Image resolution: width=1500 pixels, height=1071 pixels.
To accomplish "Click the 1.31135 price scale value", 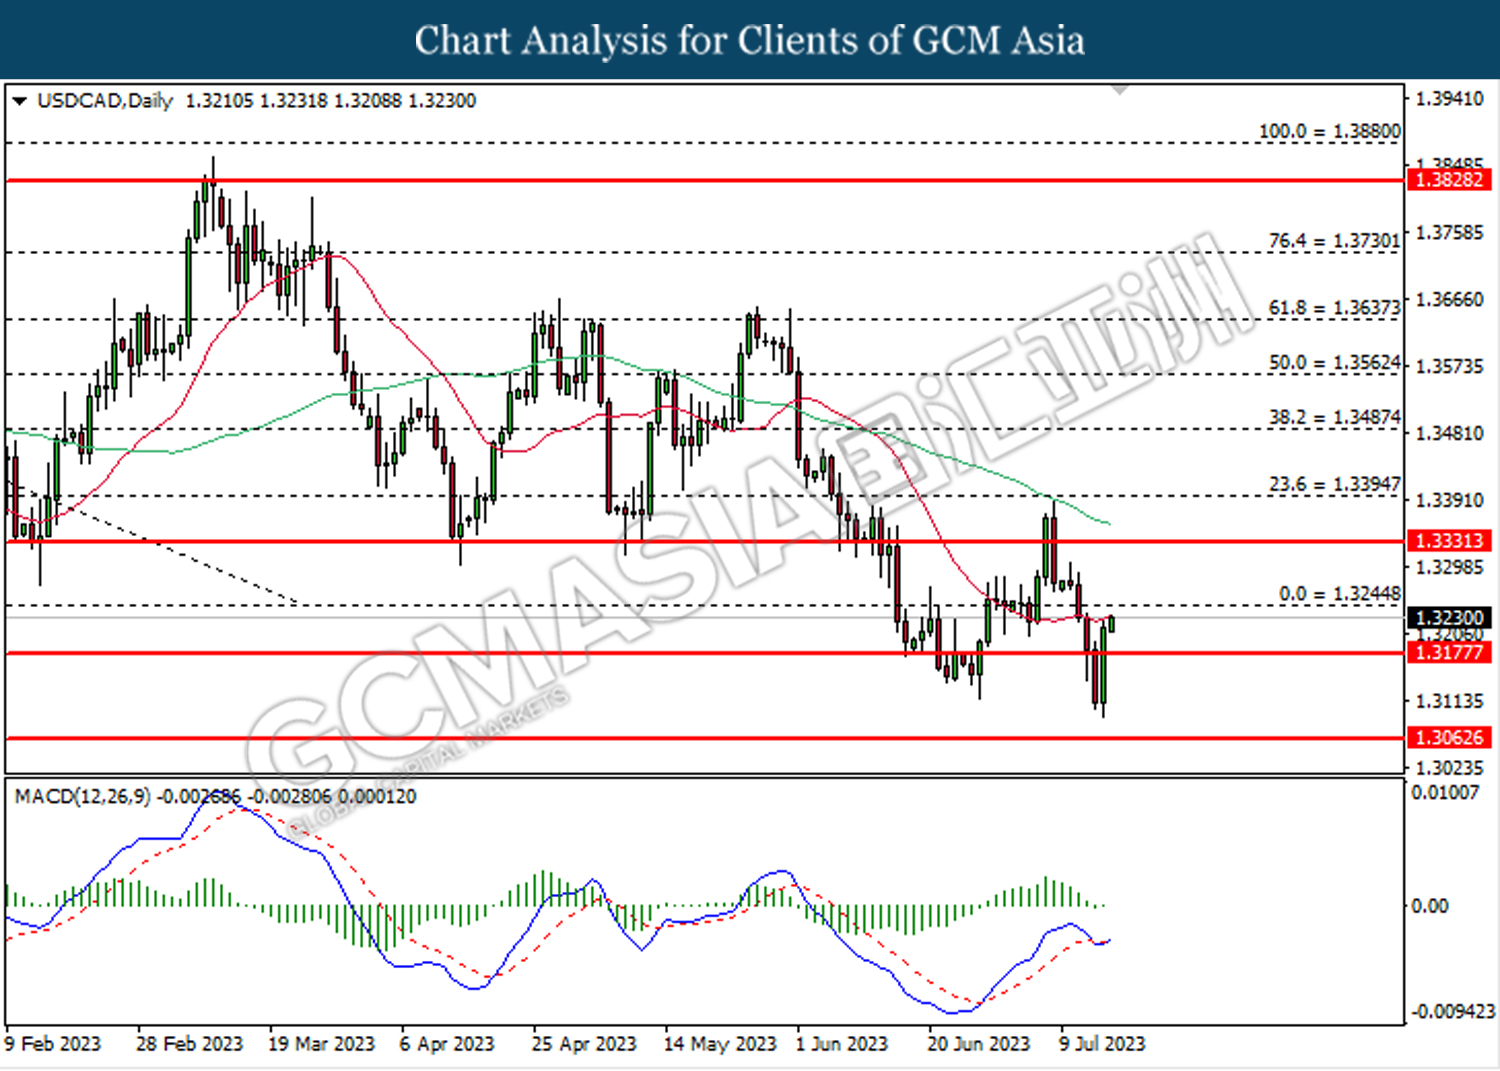I will click(1450, 702).
